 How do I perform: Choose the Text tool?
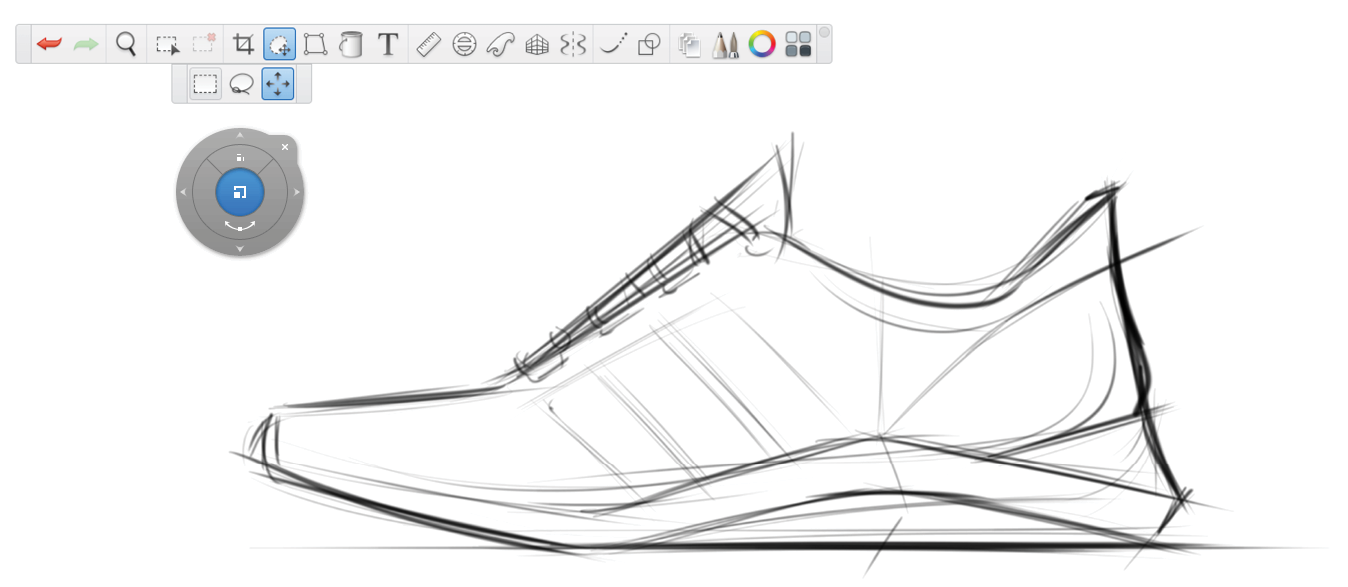pos(388,43)
